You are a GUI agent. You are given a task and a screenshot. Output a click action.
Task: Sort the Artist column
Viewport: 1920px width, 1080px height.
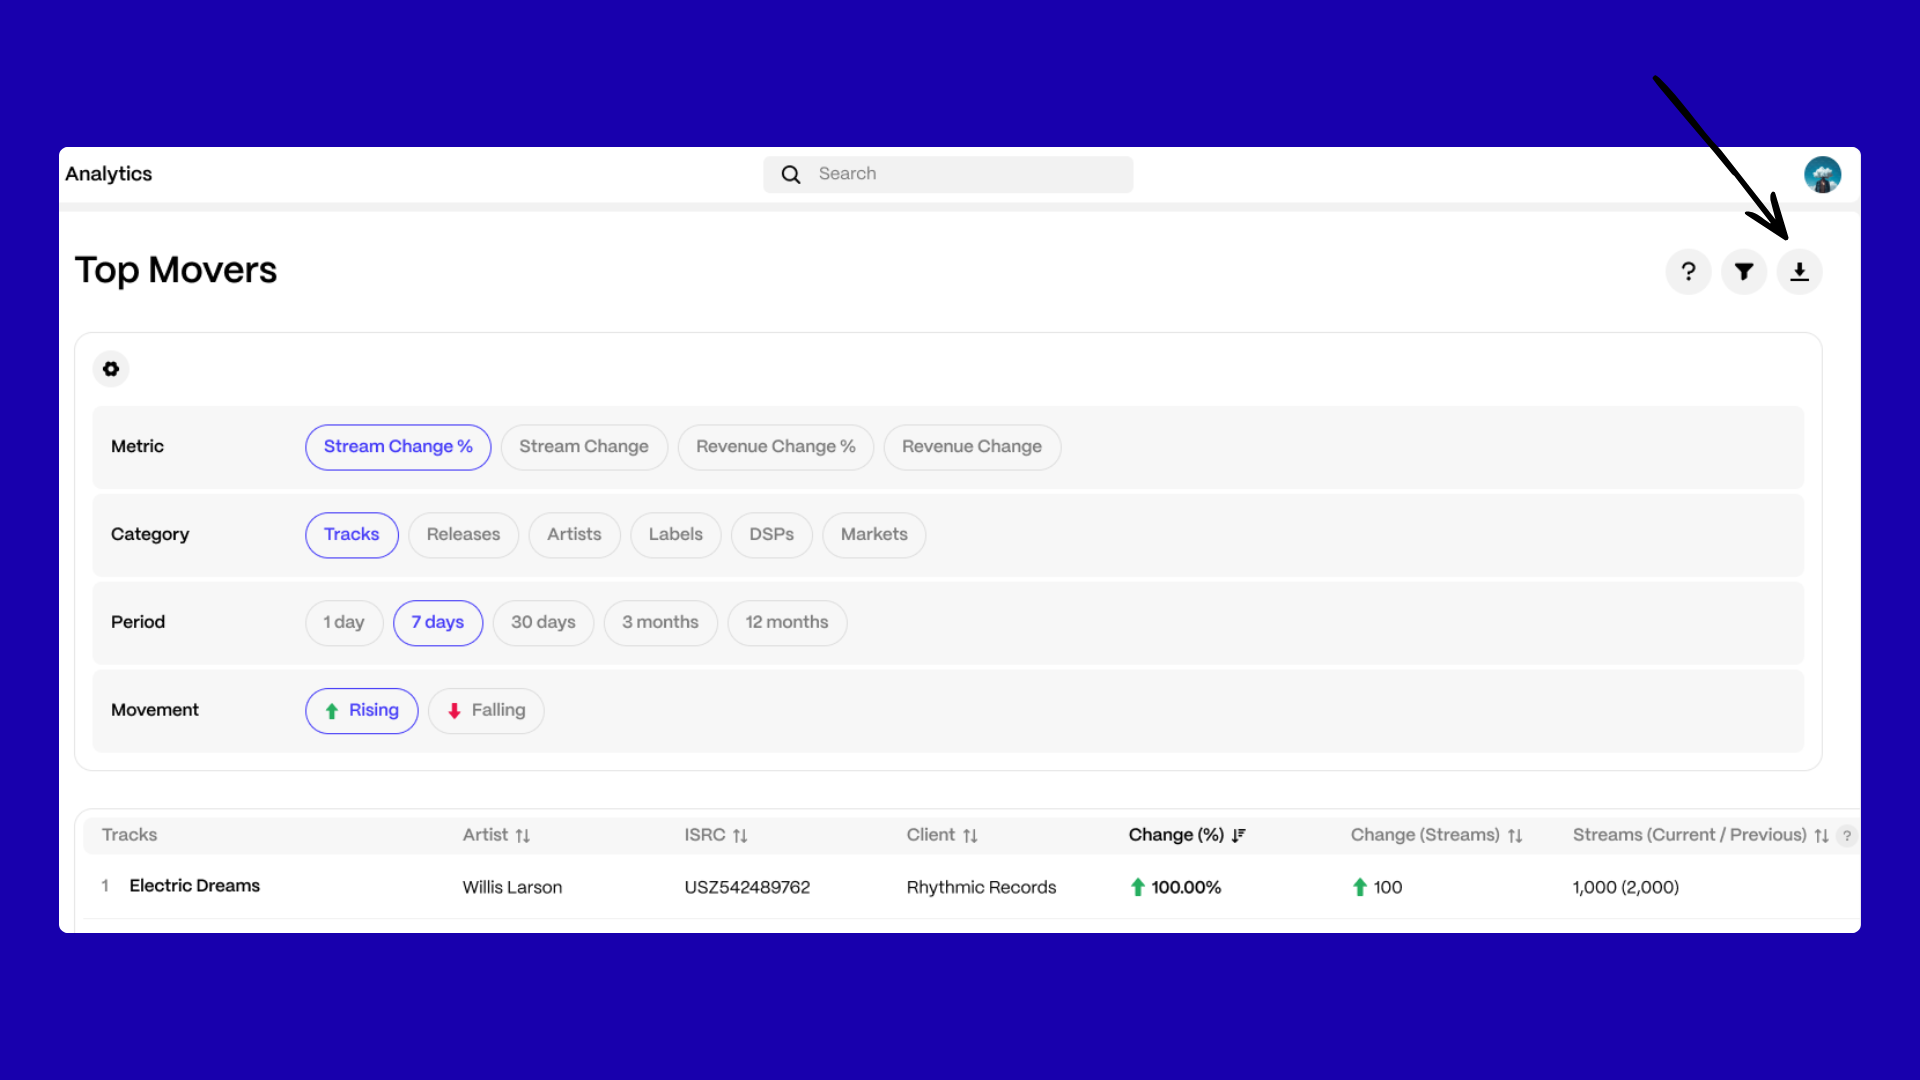522,836
